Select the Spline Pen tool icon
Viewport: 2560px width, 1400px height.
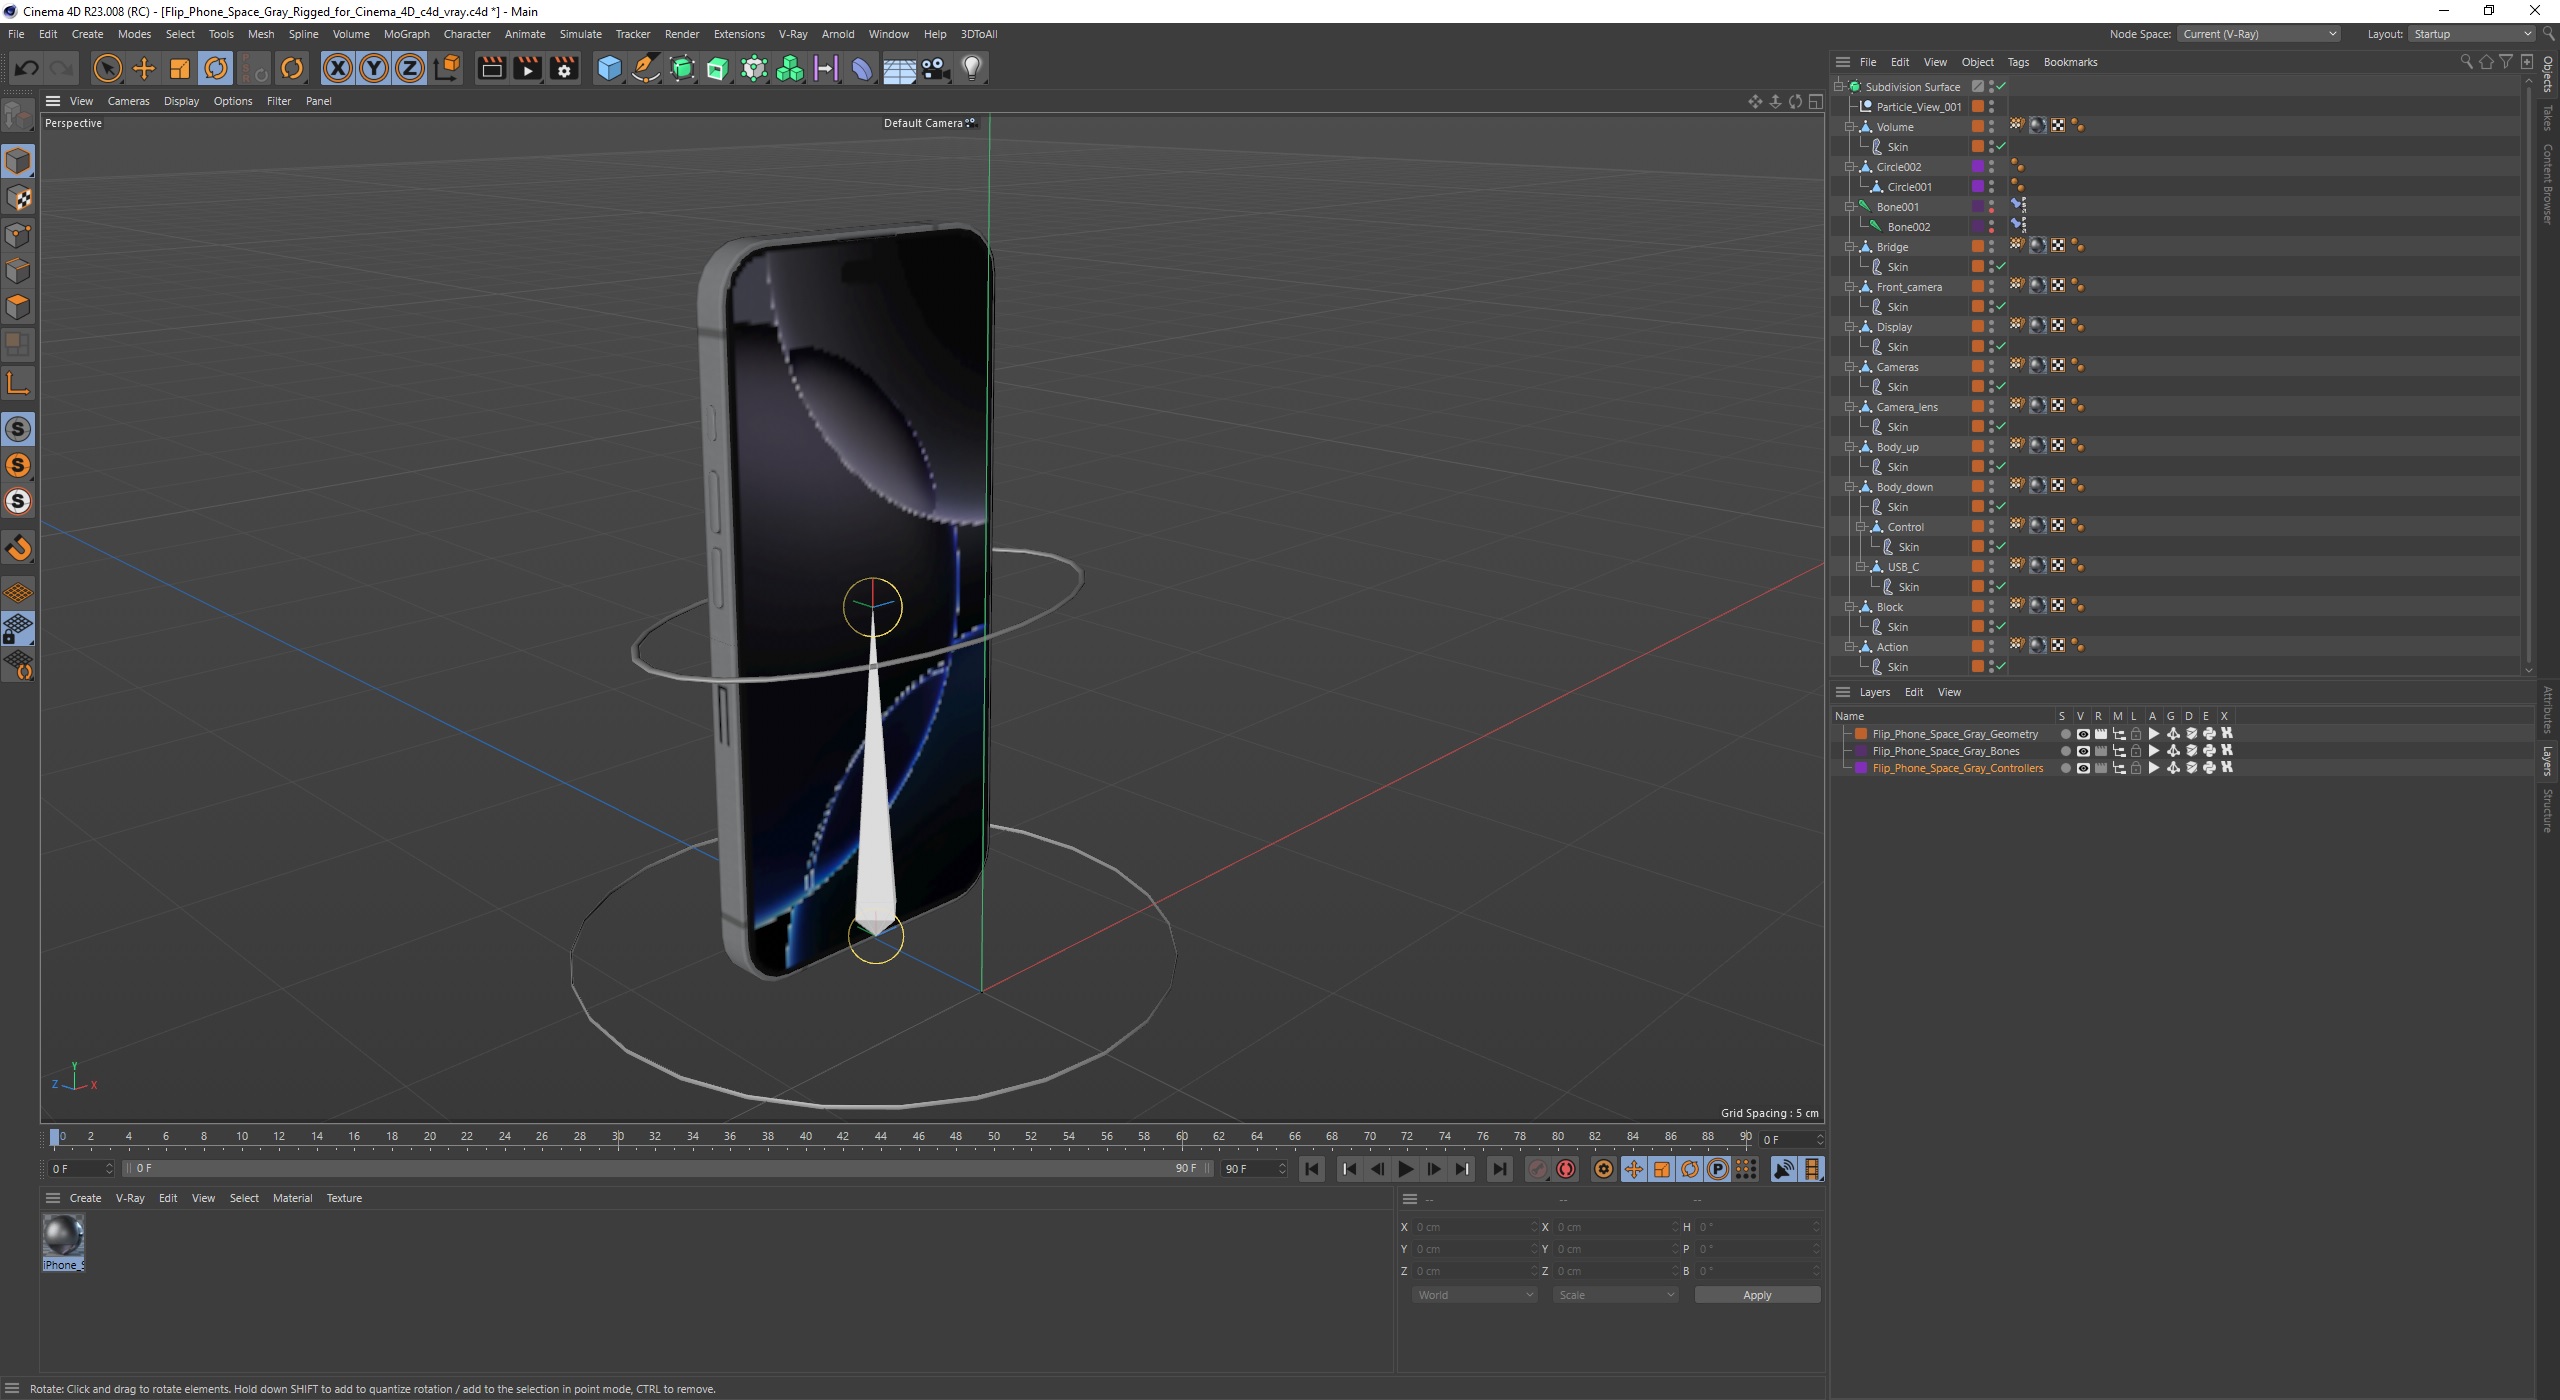tap(646, 68)
